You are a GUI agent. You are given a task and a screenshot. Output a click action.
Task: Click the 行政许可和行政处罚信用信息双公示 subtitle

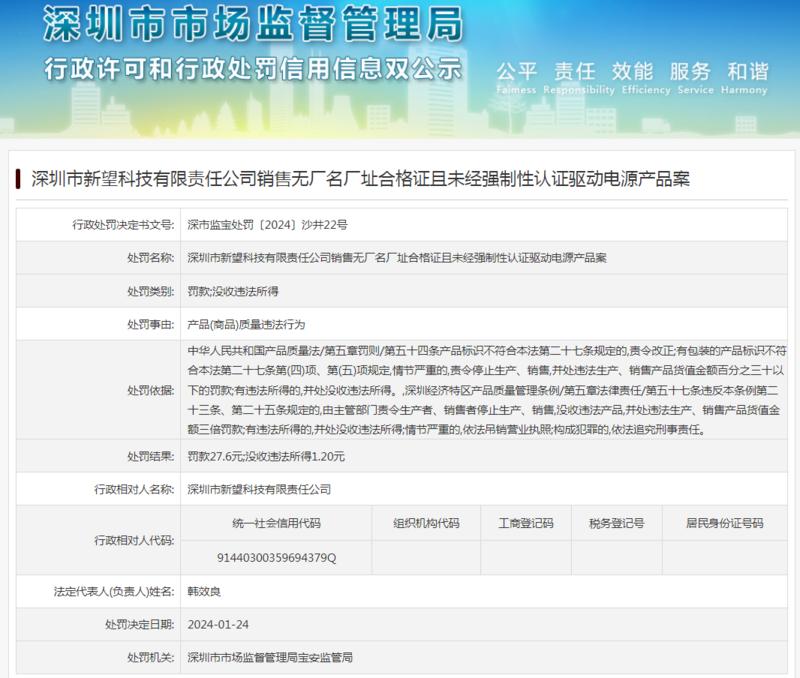(x=253, y=69)
